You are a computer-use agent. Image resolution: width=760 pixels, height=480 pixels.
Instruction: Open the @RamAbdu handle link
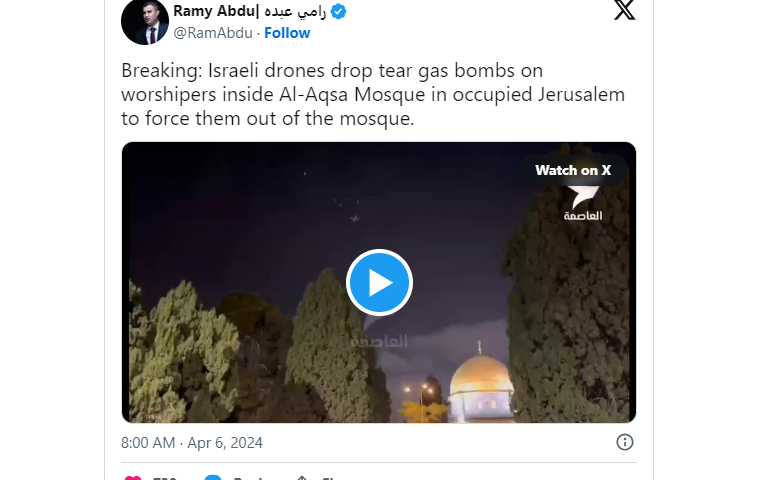point(213,33)
